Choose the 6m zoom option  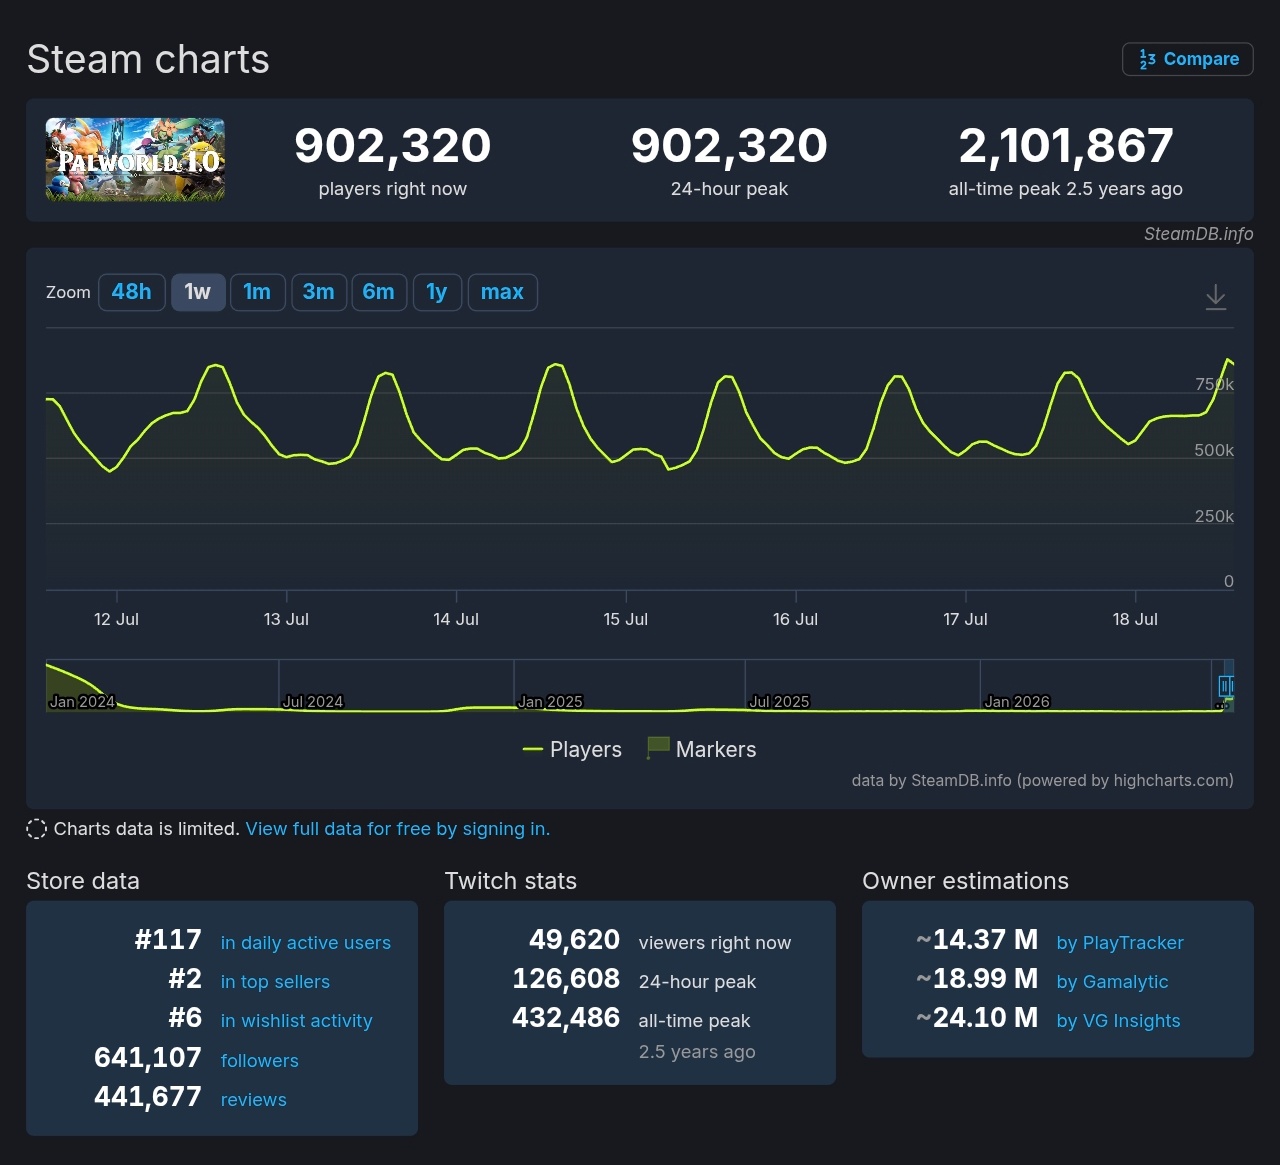point(379,292)
